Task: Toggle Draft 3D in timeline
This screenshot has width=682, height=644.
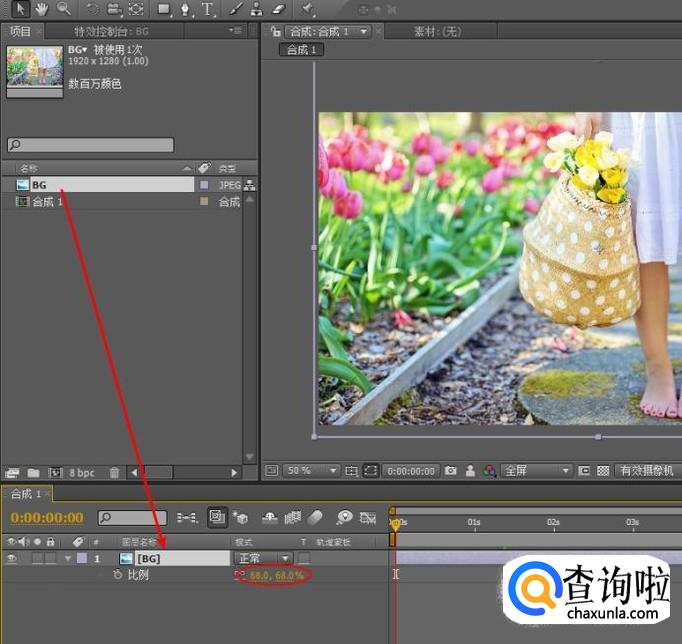Action: point(241,517)
